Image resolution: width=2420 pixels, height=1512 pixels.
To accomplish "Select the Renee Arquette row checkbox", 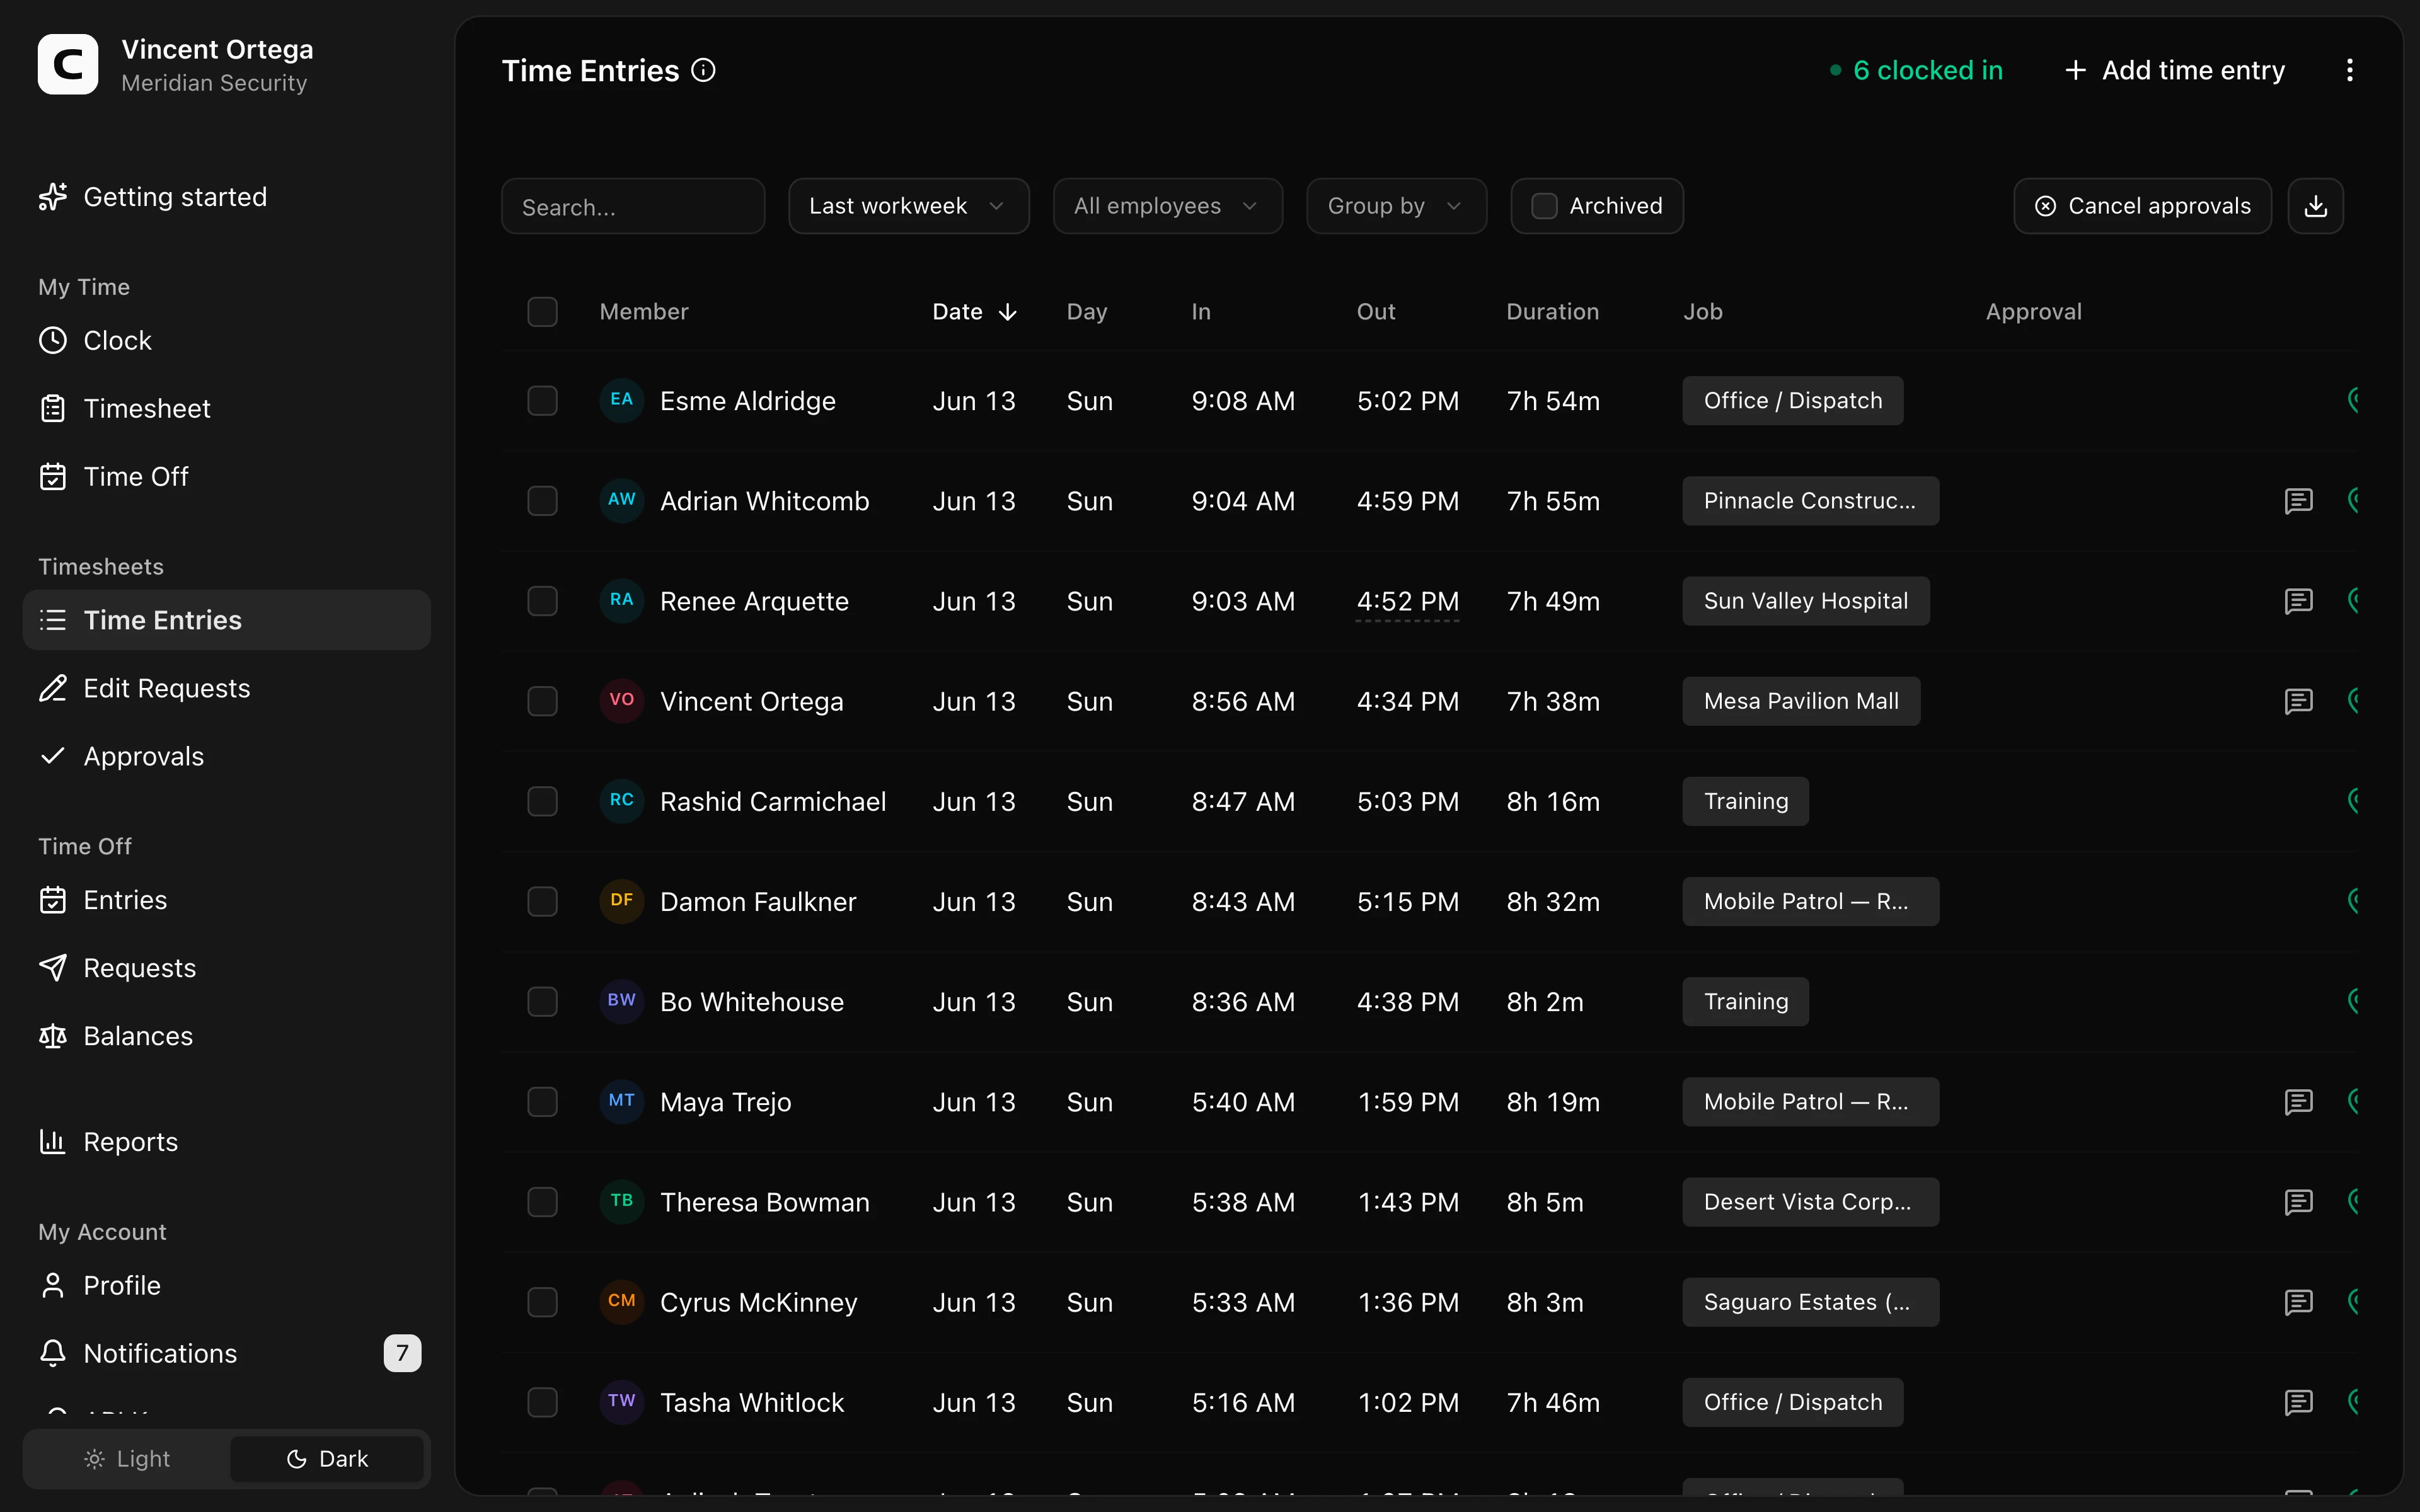I will [x=542, y=601].
